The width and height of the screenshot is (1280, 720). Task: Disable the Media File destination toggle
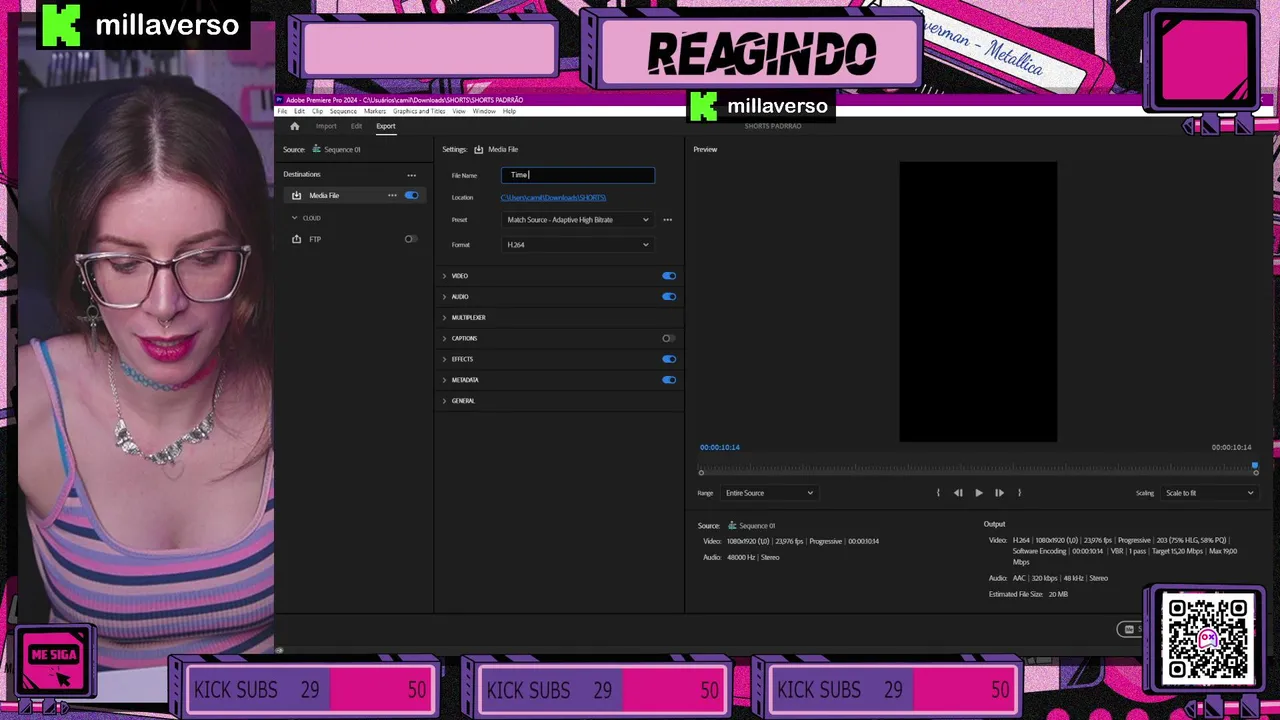(411, 196)
